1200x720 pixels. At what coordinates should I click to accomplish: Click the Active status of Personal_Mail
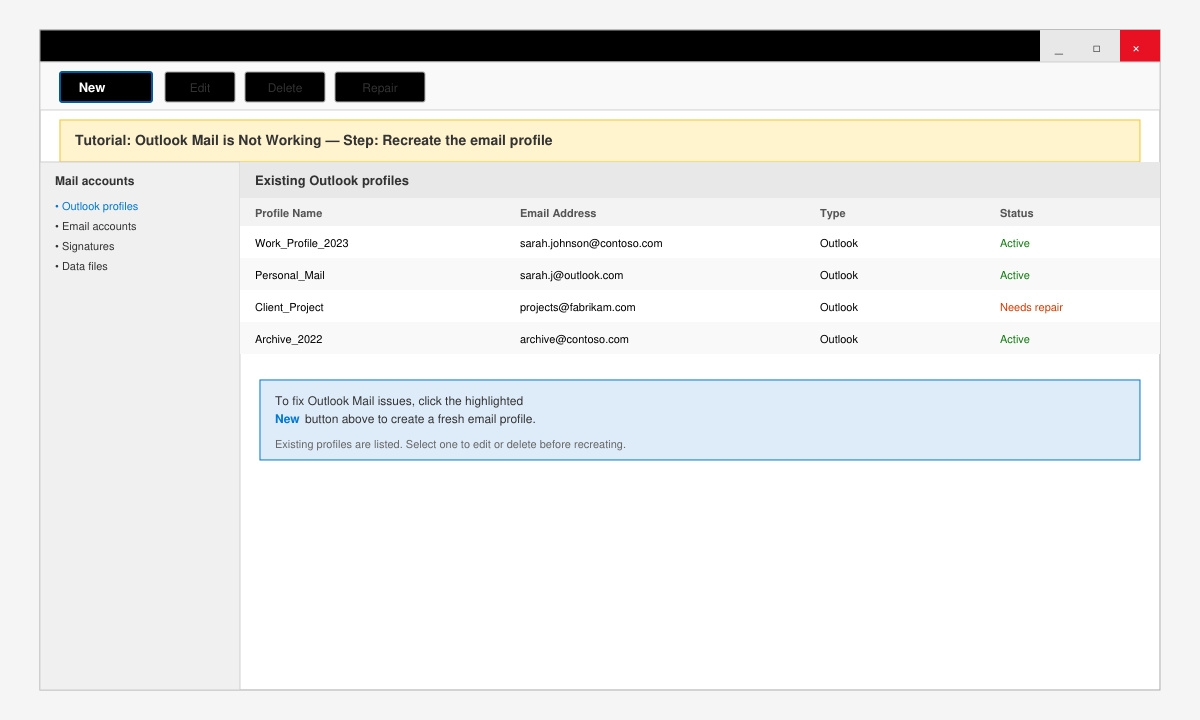(1014, 275)
